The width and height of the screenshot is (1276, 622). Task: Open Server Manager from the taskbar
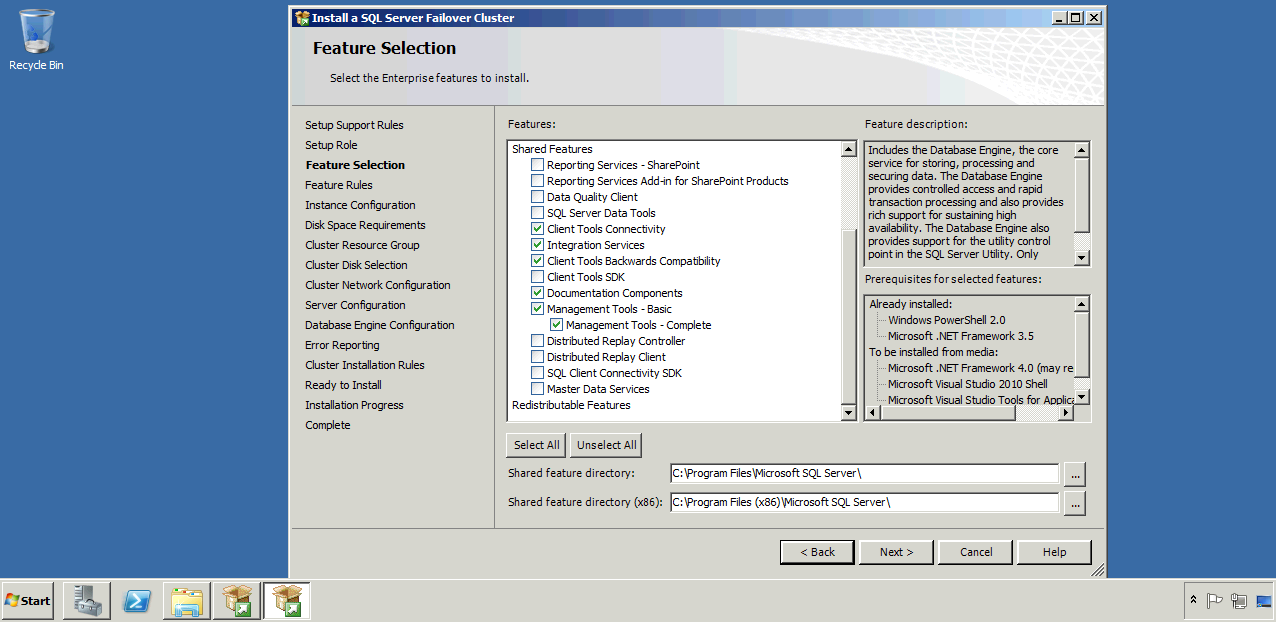(x=87, y=601)
